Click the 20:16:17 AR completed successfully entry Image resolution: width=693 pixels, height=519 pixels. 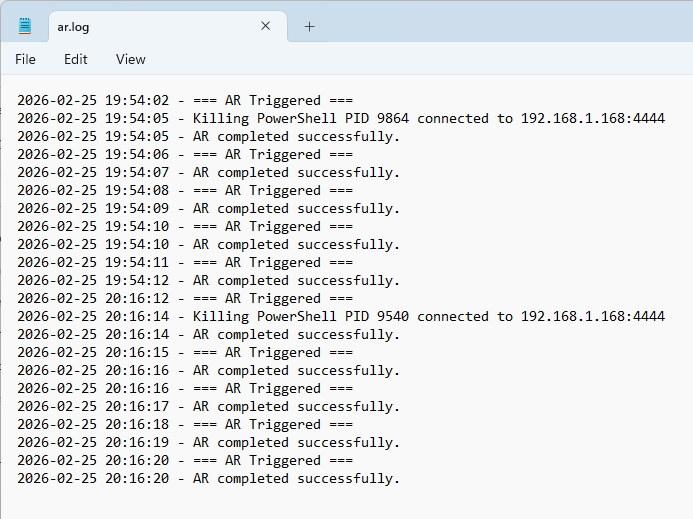tap(208, 406)
